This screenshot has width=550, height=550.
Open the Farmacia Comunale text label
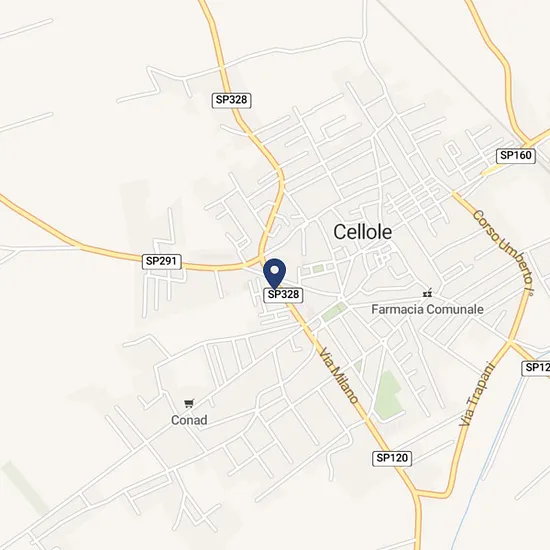[427, 309]
